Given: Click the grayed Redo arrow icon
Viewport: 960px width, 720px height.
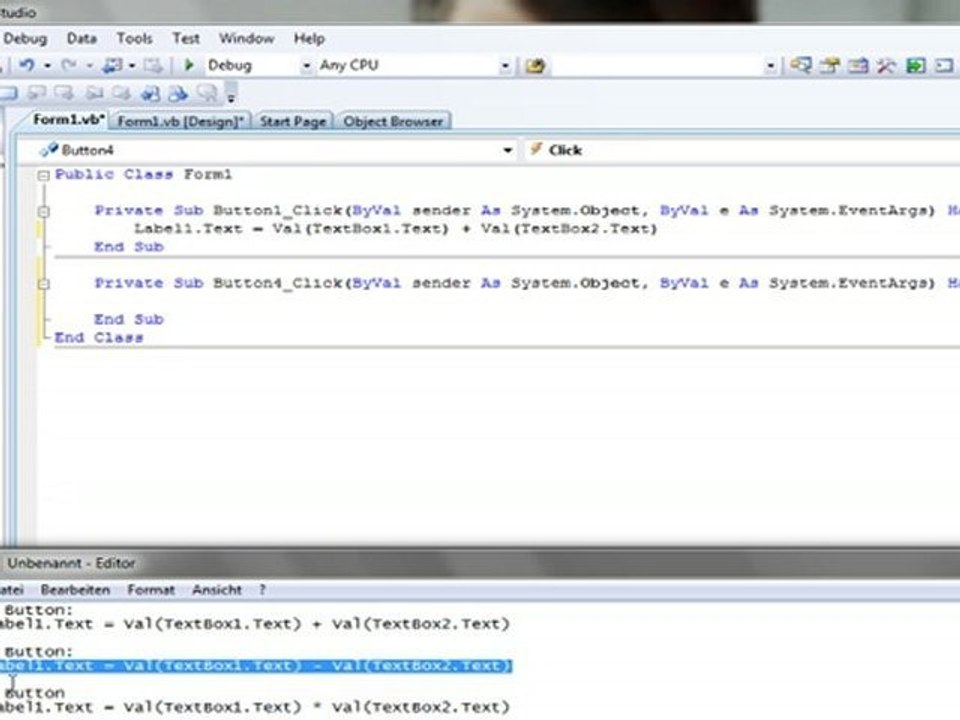Looking at the screenshot, I should pos(69,65).
